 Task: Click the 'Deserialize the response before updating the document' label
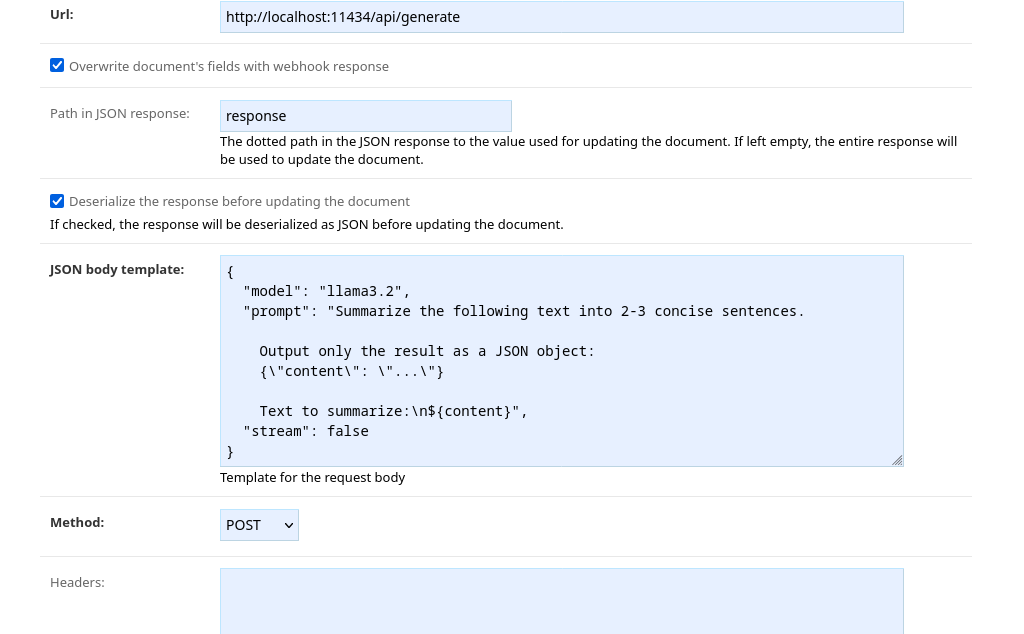(x=240, y=202)
